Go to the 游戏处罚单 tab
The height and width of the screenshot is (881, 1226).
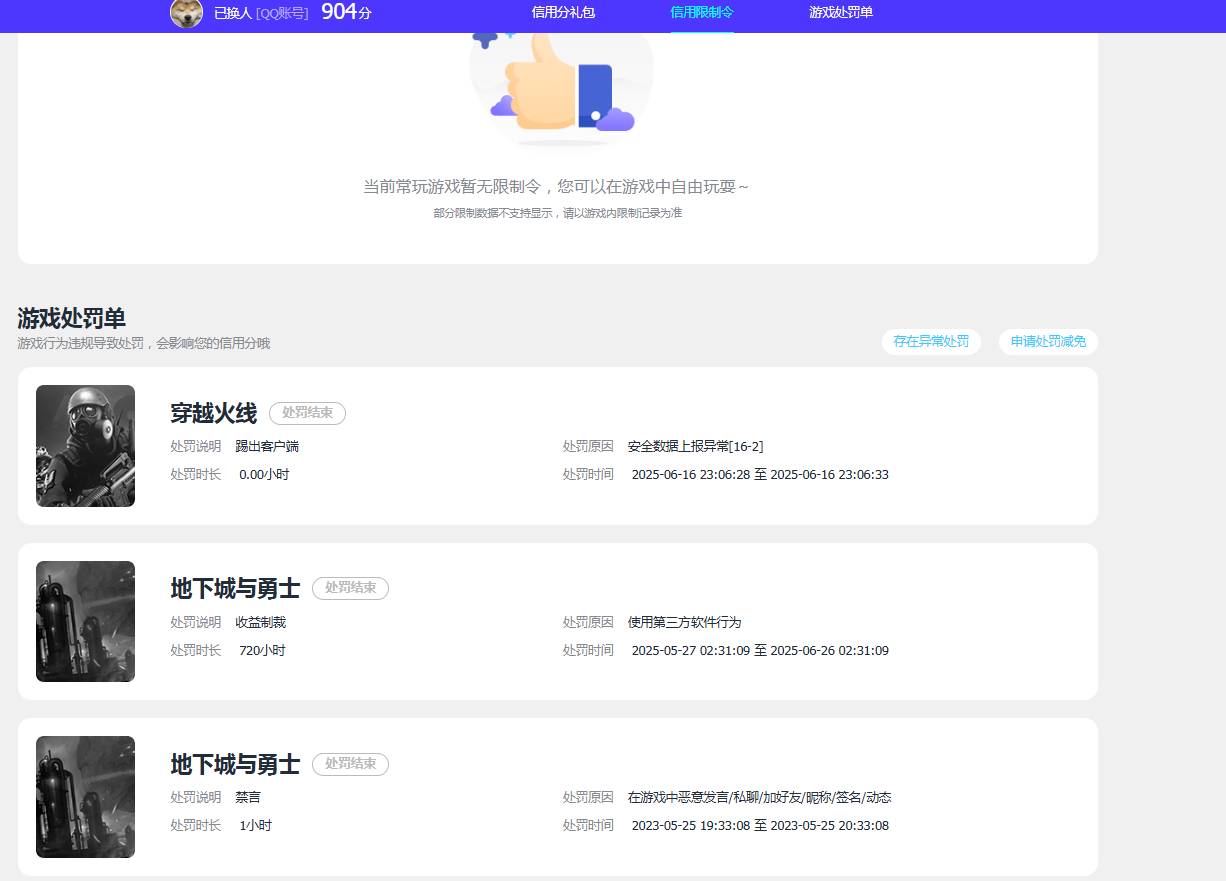click(841, 13)
